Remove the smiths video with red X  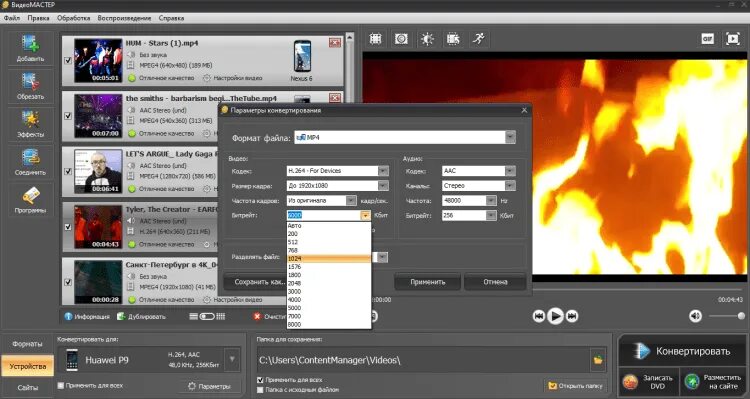[x=335, y=98]
